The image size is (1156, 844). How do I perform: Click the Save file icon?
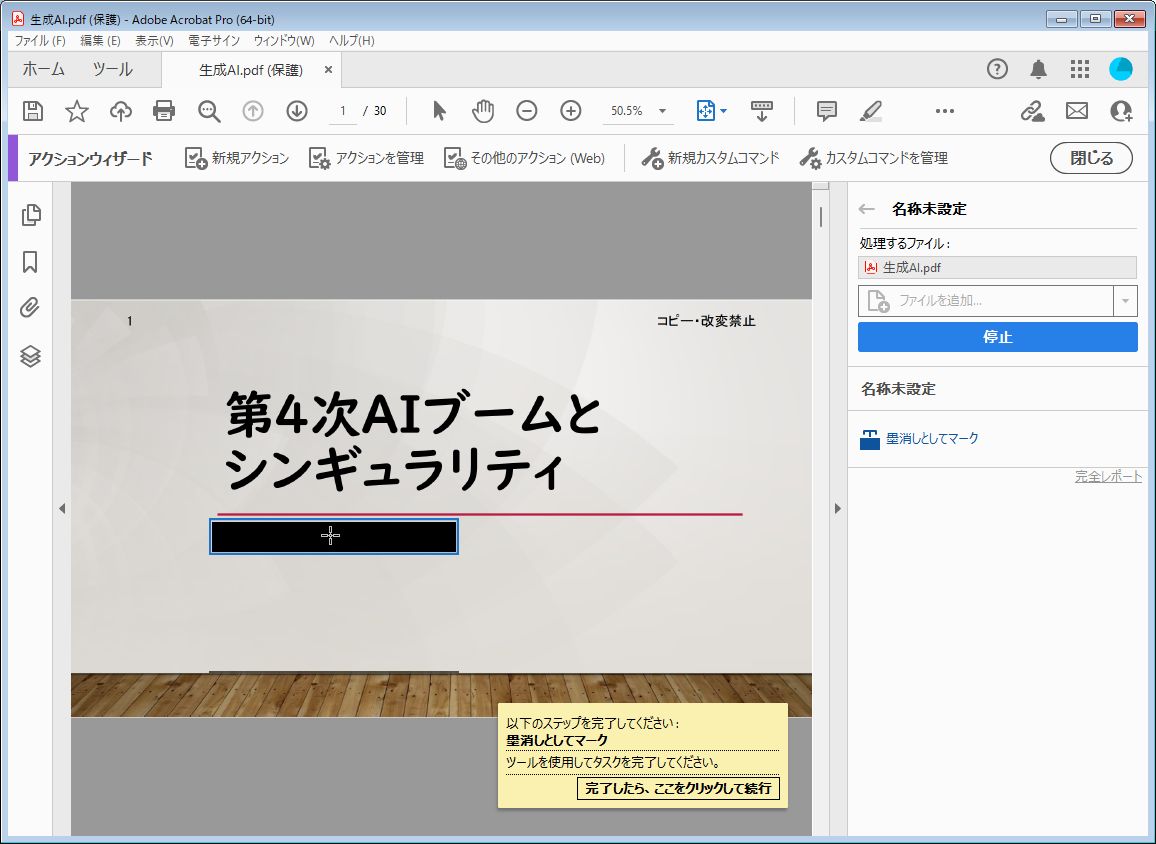tap(32, 110)
